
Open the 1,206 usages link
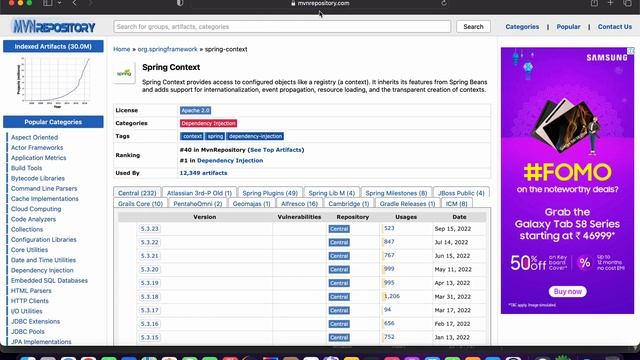[391, 296]
